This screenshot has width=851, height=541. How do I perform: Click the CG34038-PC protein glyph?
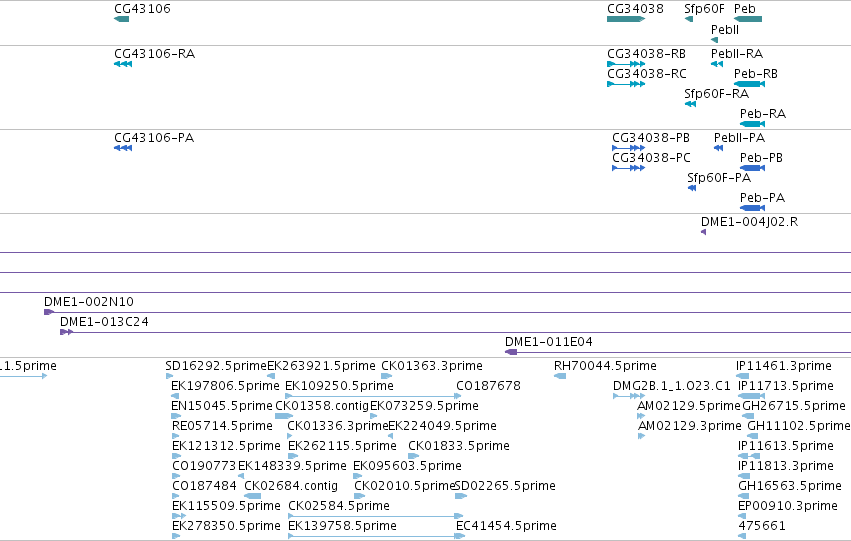coord(628,168)
